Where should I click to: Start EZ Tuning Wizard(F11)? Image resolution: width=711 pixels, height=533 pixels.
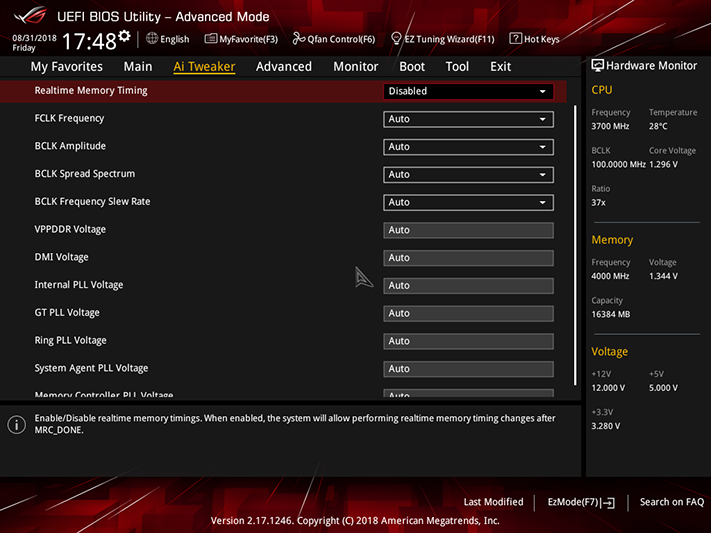coord(443,39)
